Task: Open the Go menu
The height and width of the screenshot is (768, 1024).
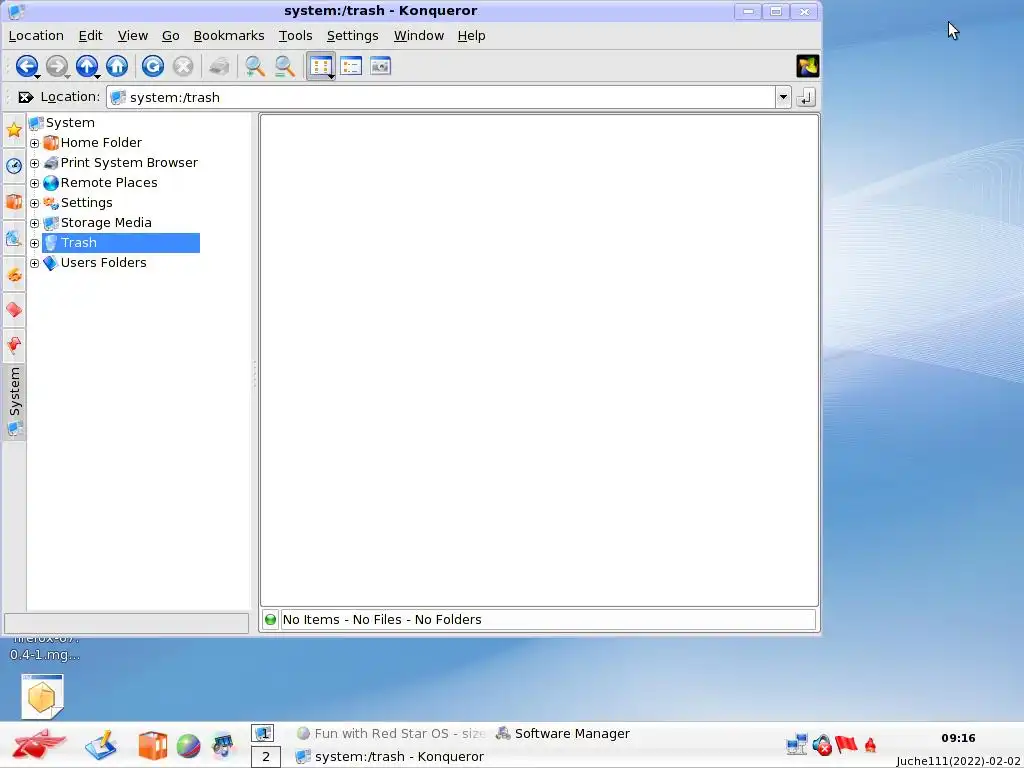Action: pyautogui.click(x=170, y=35)
